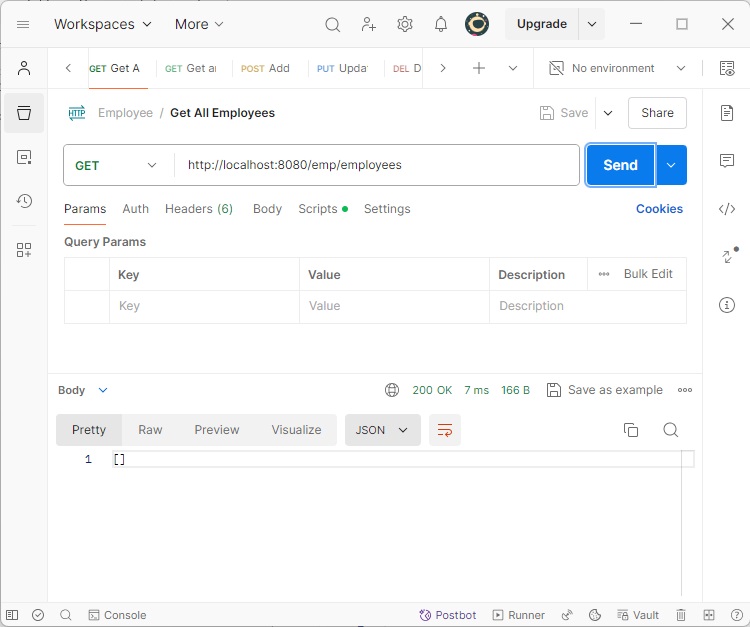Open the No environment dropdown
The image size is (750, 627).
coord(617,68)
